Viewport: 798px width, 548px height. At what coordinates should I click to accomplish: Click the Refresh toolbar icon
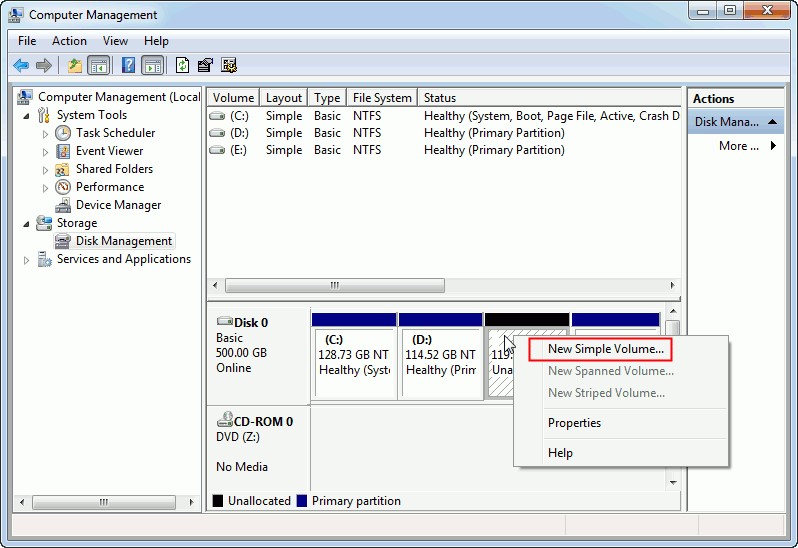point(182,66)
